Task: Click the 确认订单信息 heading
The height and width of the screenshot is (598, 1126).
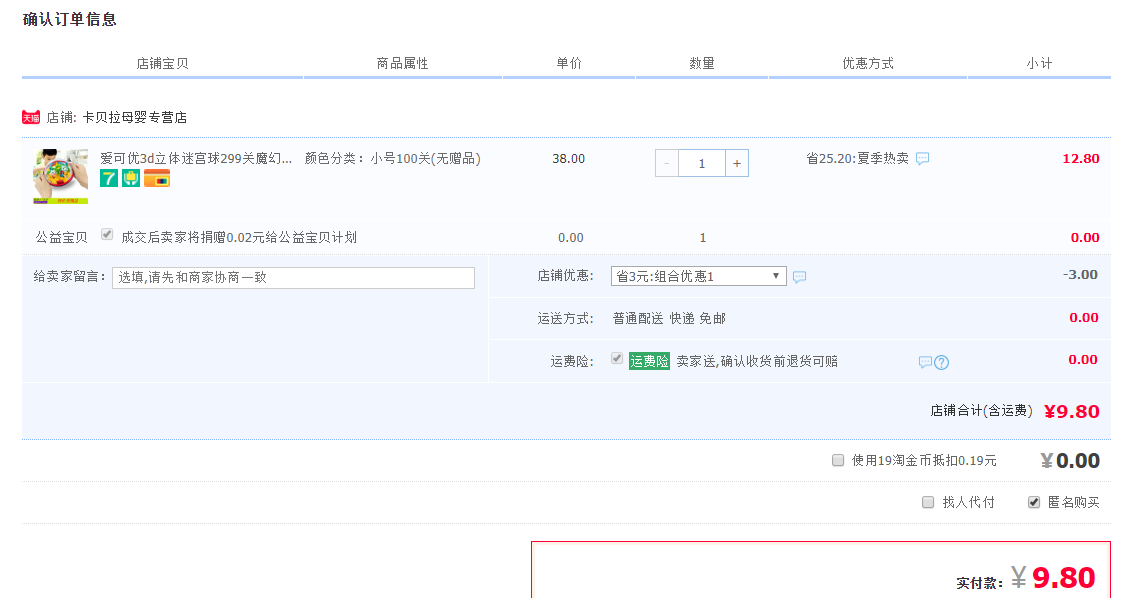Action: click(x=70, y=19)
